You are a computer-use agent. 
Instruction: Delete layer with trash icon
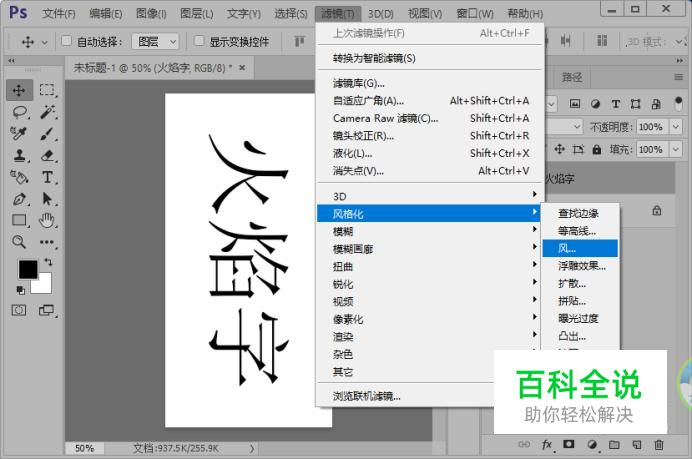pos(659,444)
